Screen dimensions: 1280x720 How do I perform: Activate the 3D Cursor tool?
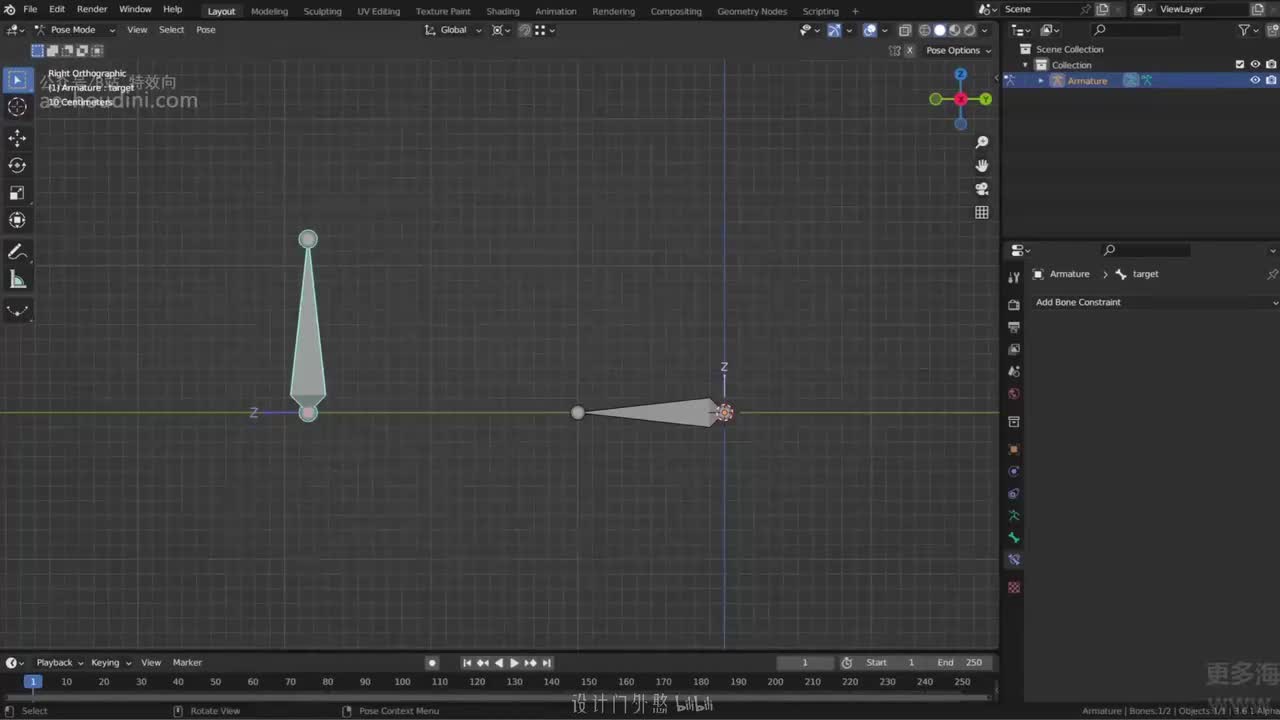[x=17, y=107]
